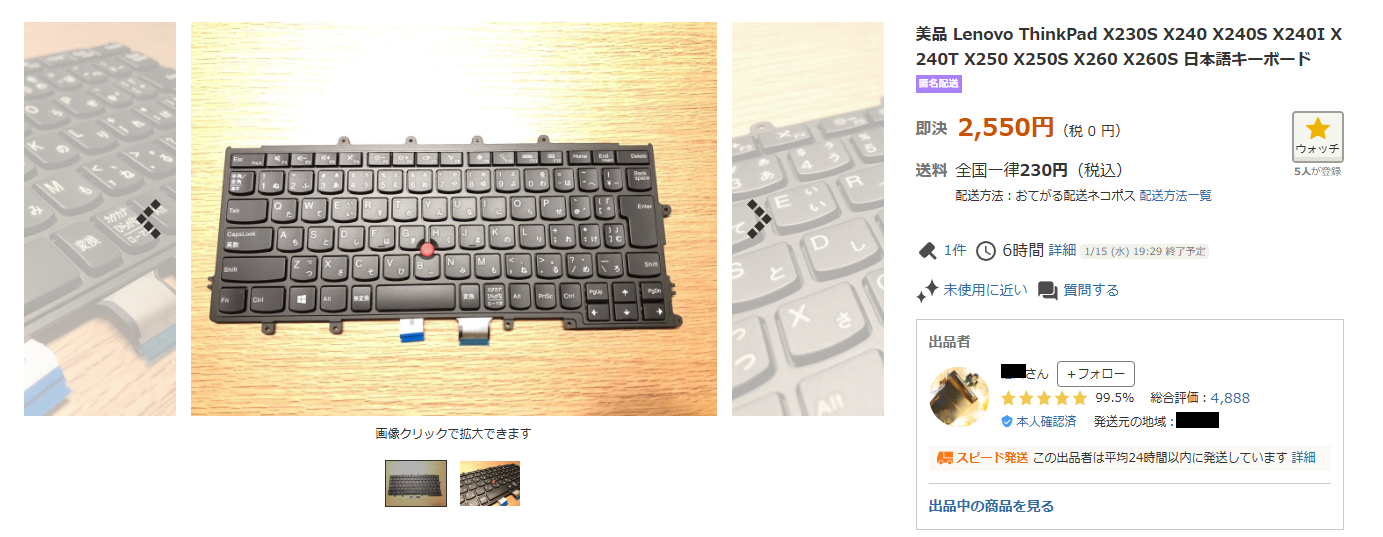The height and width of the screenshot is (537, 1383).
Task: Click the 質問する link
Action: click(1091, 290)
